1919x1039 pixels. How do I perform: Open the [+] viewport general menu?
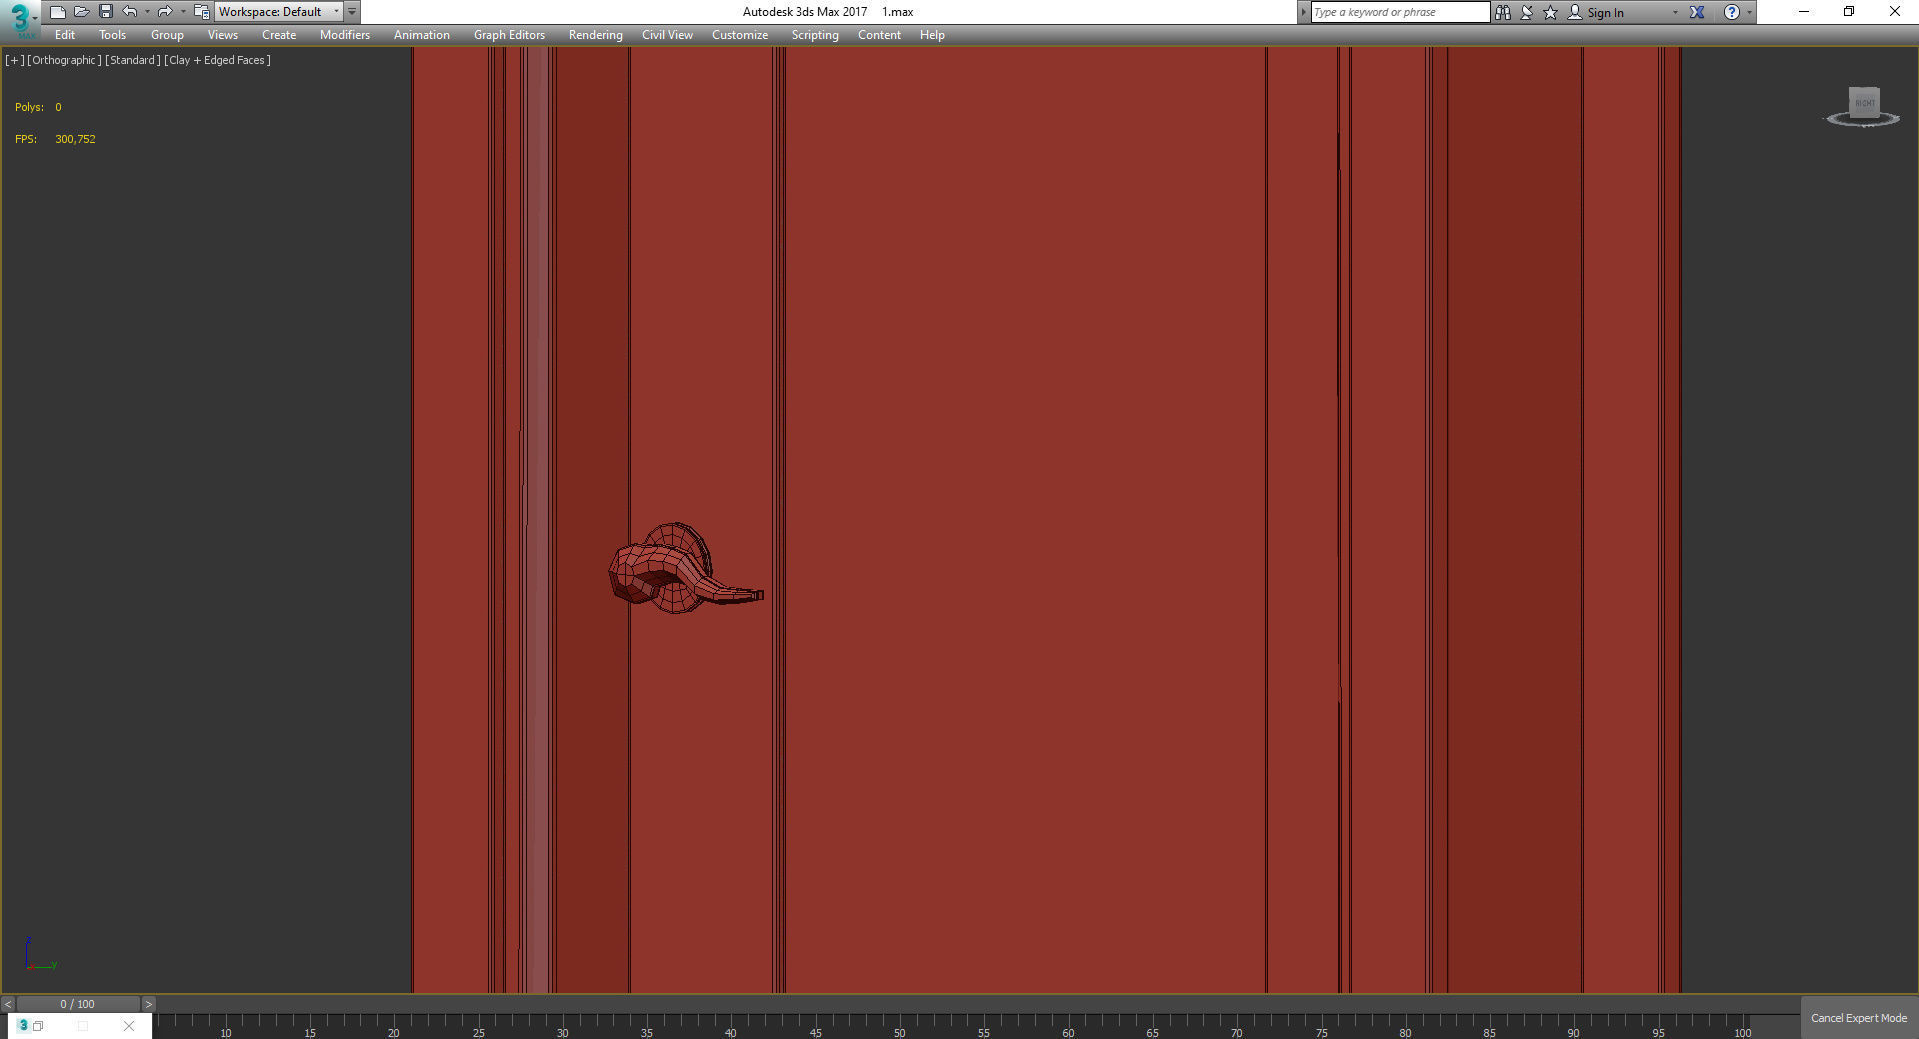click(14, 60)
